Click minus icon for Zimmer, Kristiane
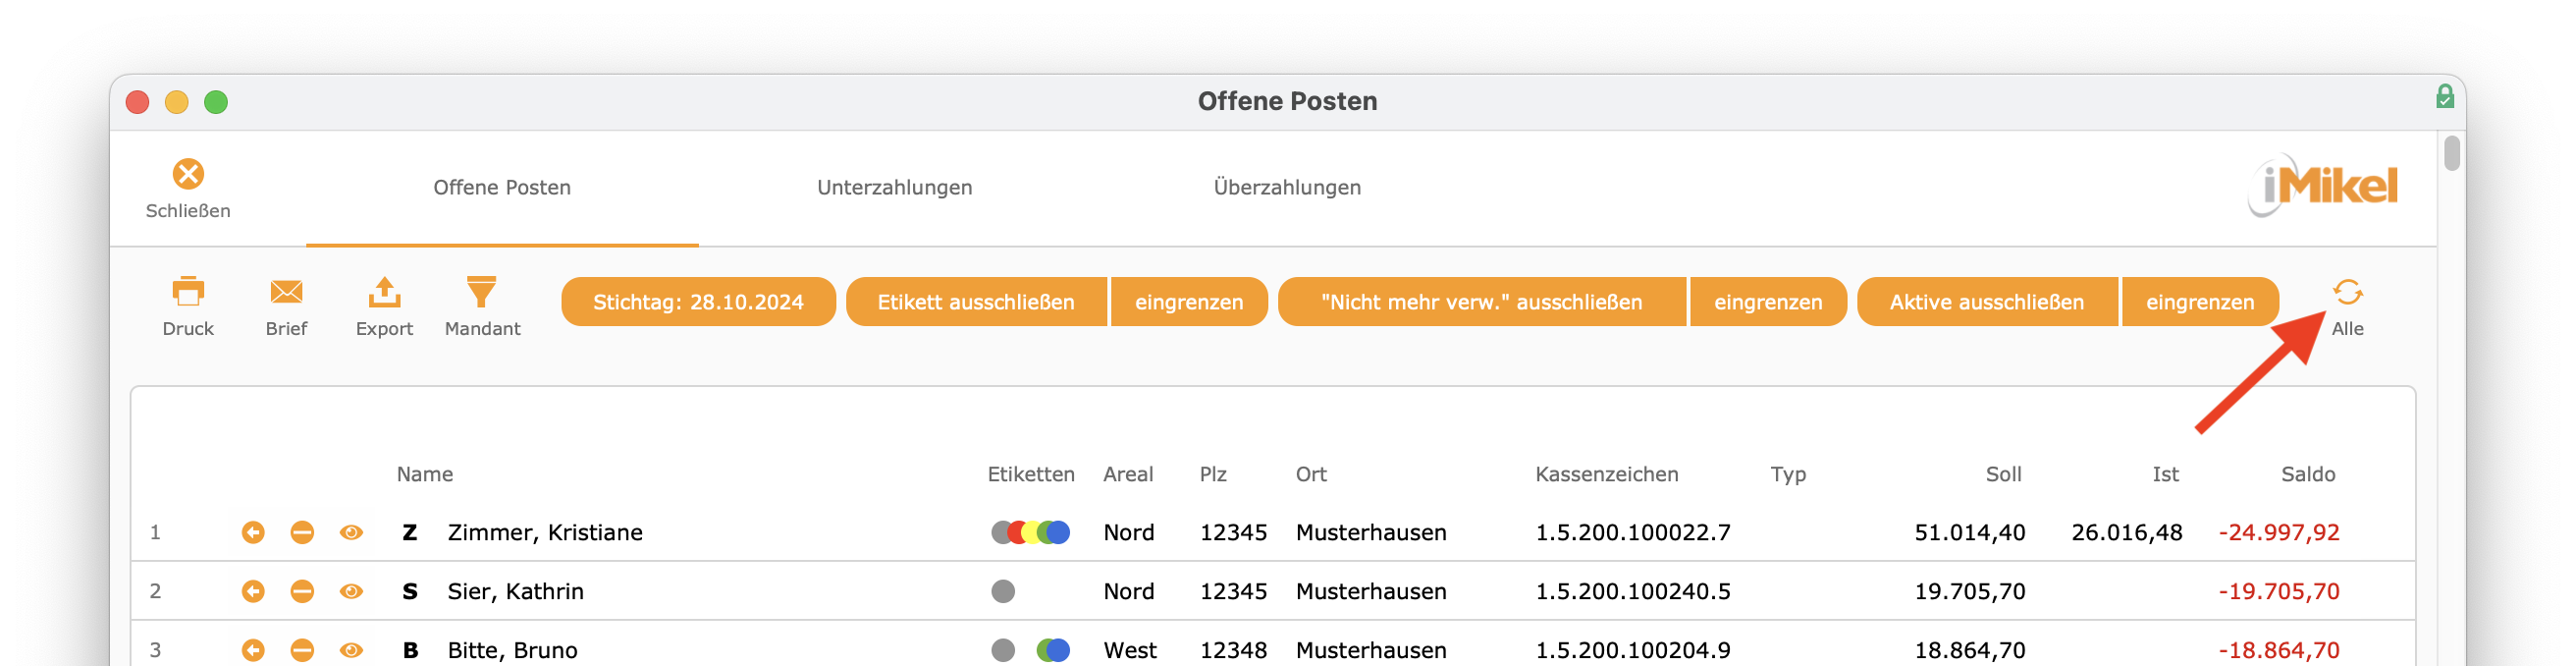Image resolution: width=2576 pixels, height=666 pixels. click(302, 532)
